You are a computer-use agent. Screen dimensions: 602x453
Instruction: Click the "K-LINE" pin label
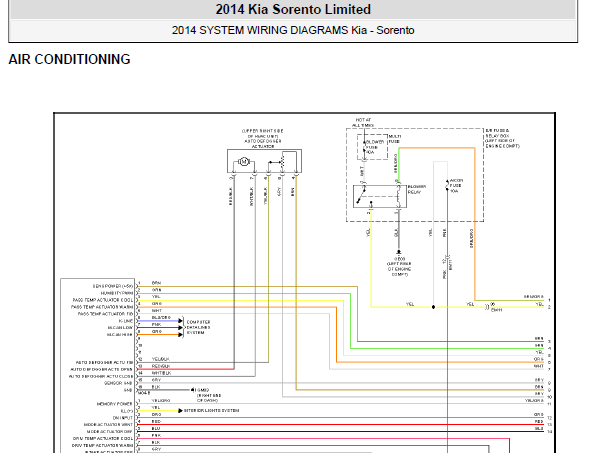coord(126,321)
